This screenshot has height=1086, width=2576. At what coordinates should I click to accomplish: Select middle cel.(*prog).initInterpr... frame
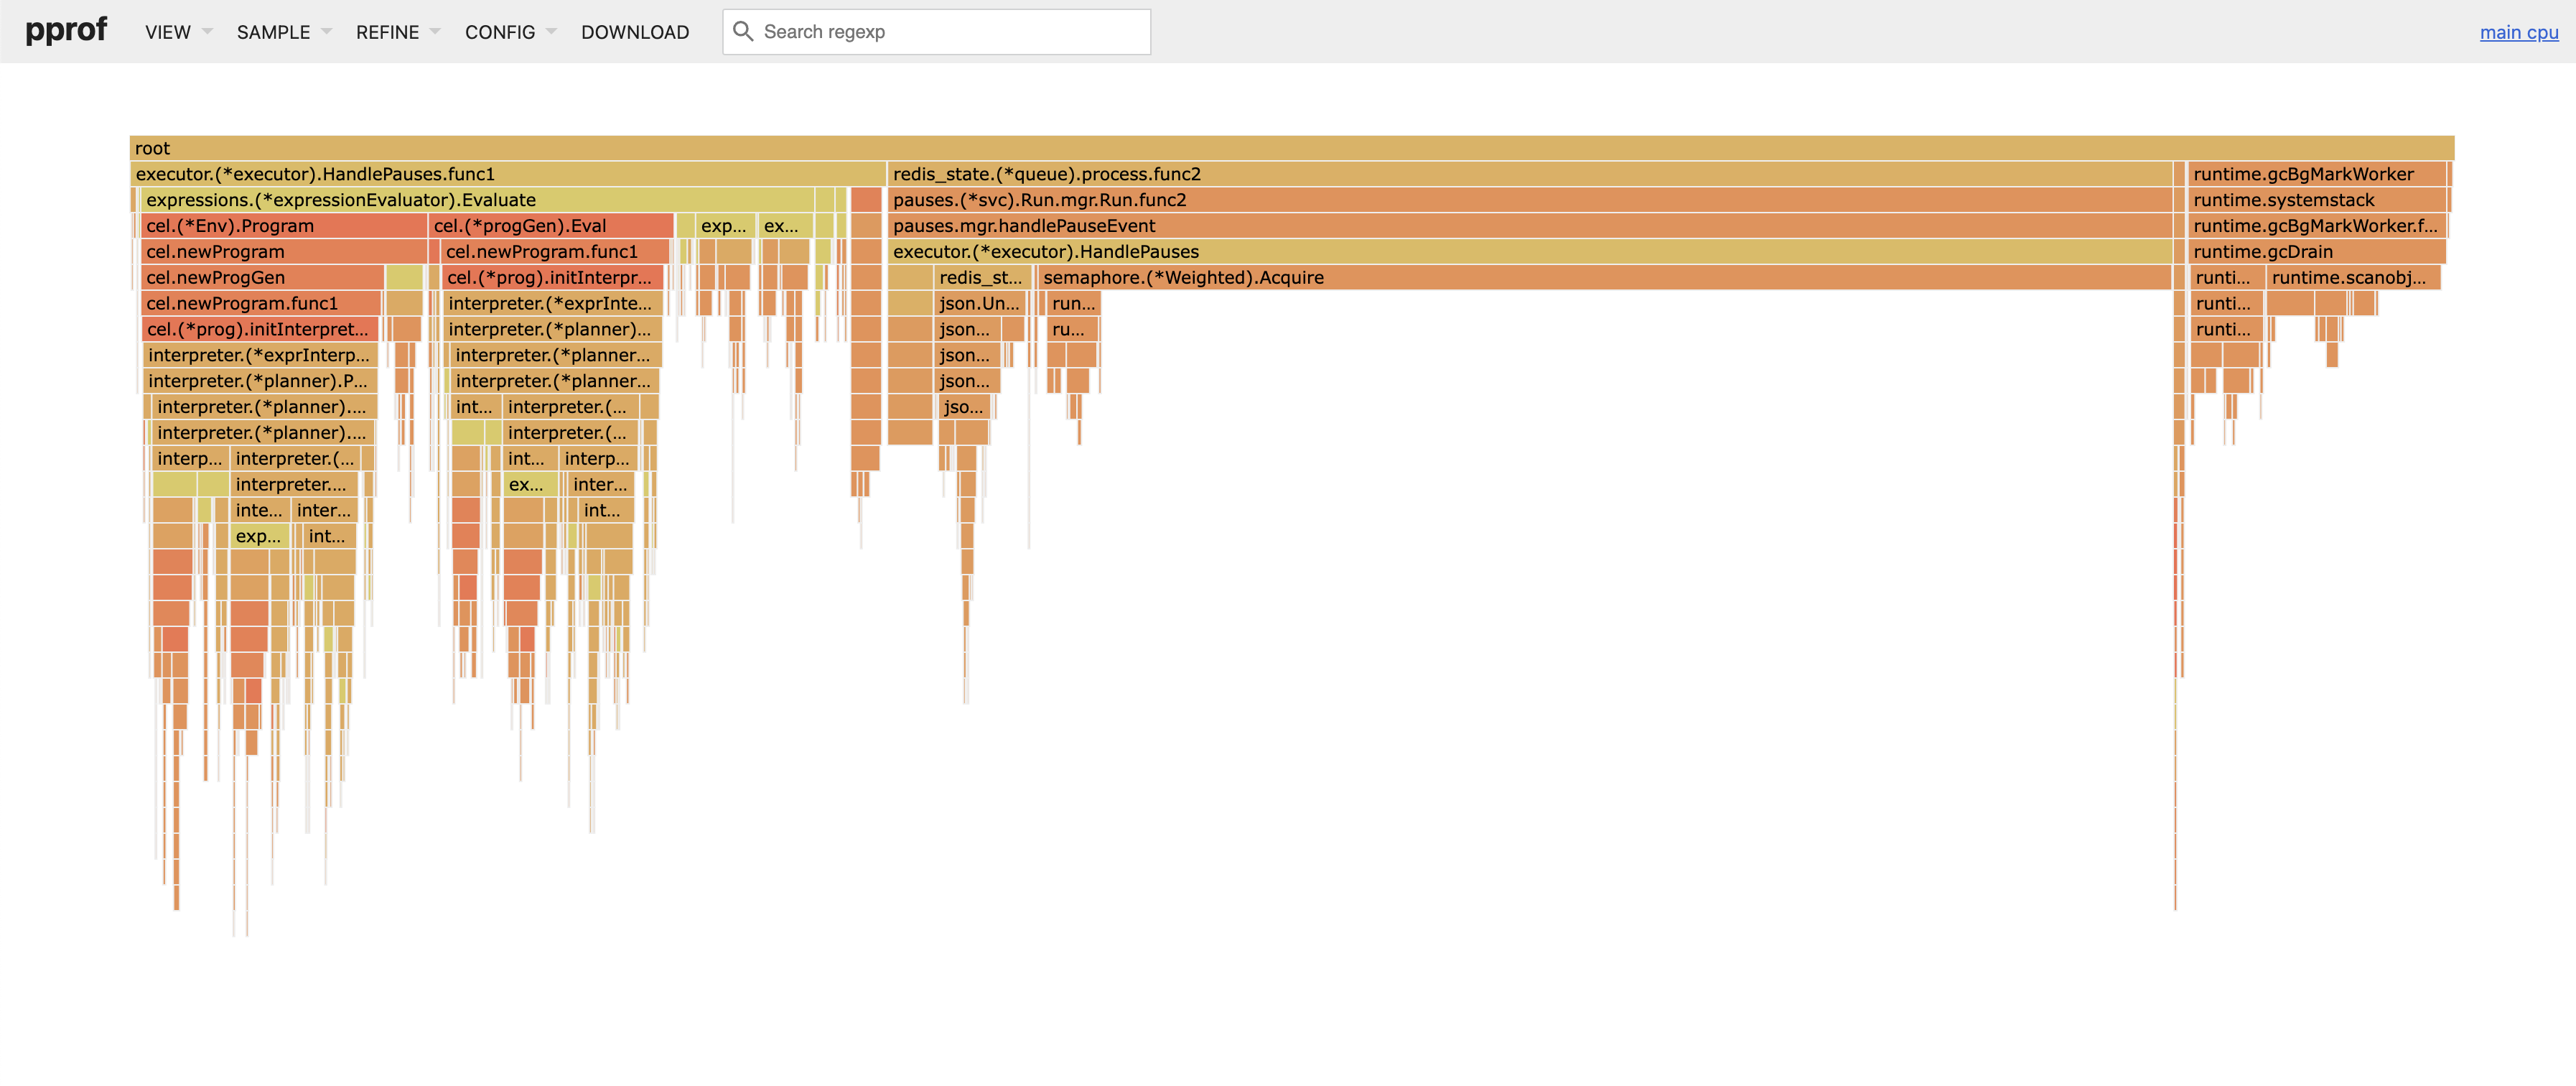pos(553,278)
